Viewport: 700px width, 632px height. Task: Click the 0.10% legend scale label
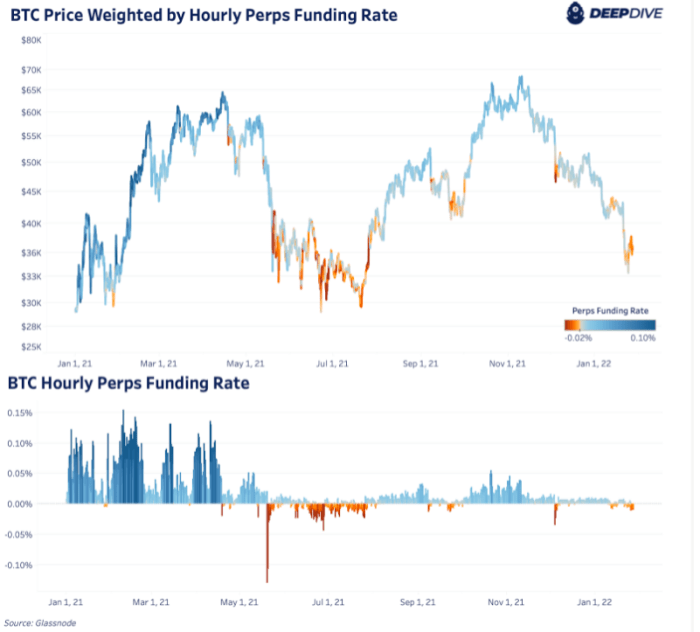coord(643,338)
